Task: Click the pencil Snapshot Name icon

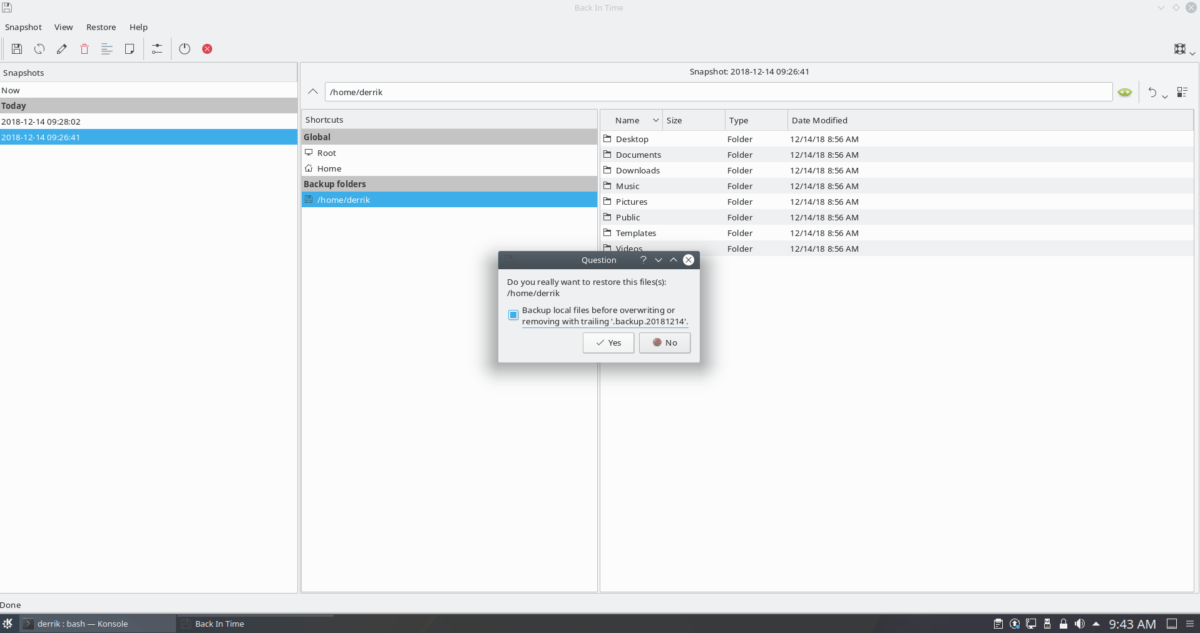Action: pos(62,48)
